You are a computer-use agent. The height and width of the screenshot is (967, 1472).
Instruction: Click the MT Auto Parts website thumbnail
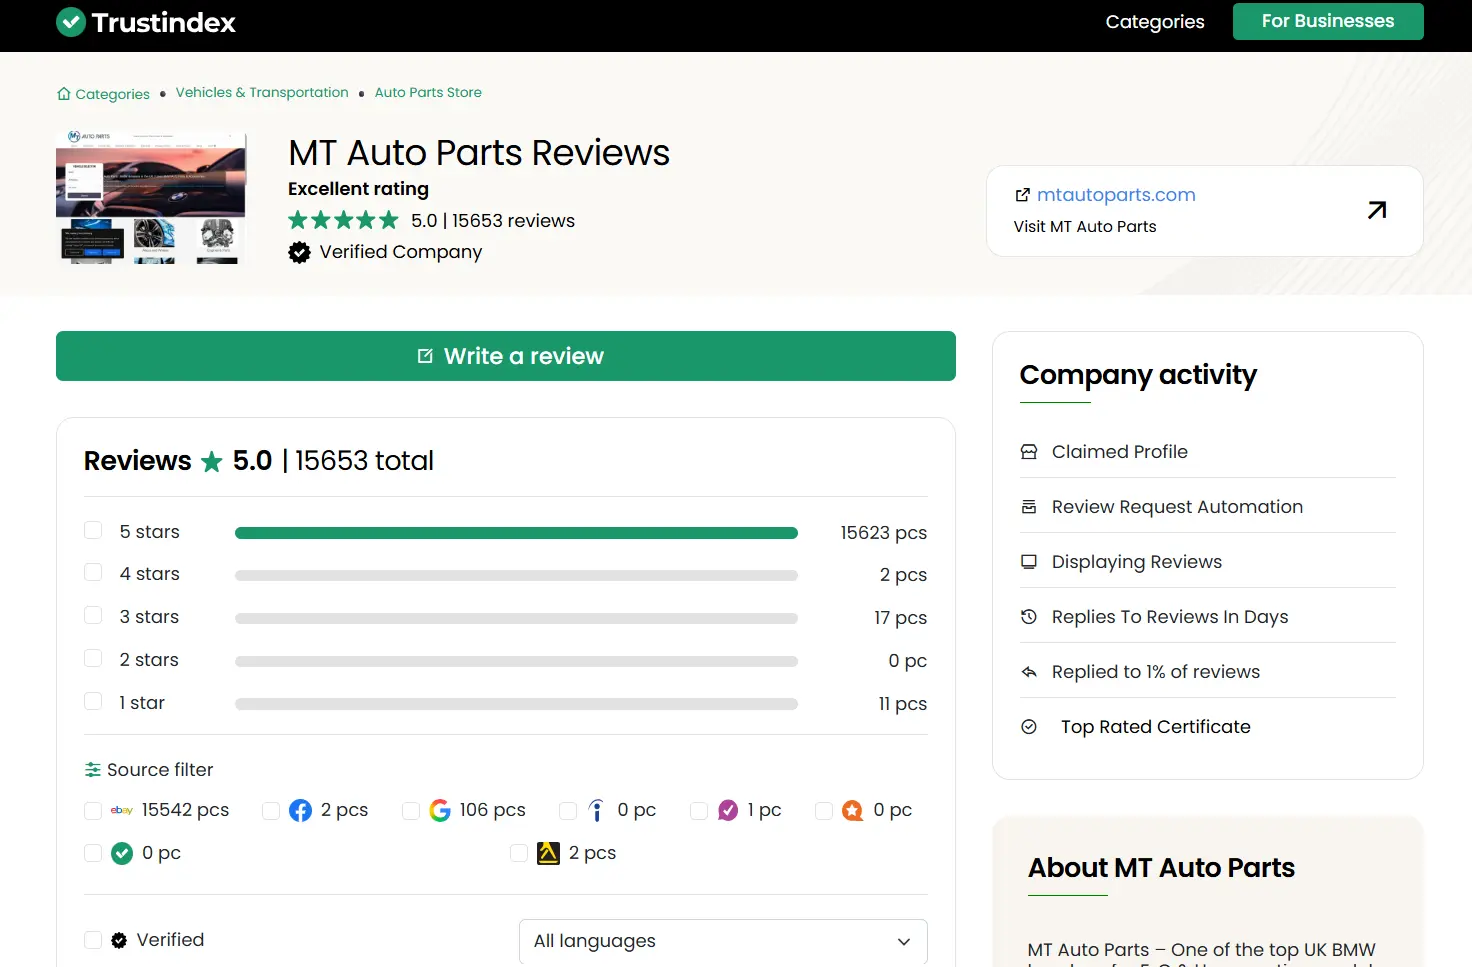(151, 196)
